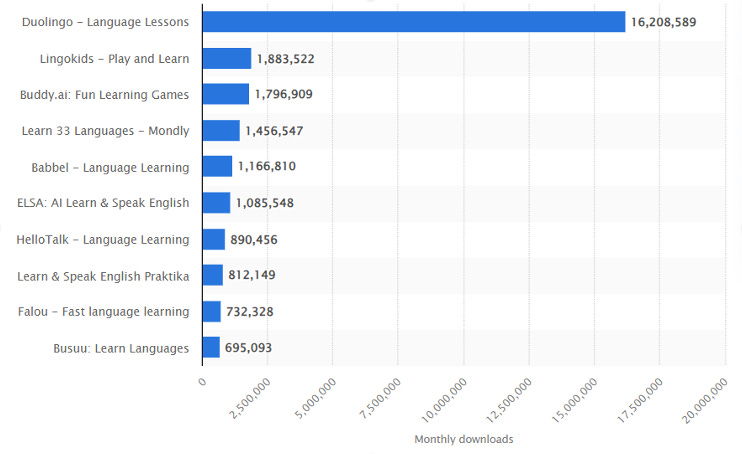Click the 'Learn & Speak English Praktika' label

103,276
